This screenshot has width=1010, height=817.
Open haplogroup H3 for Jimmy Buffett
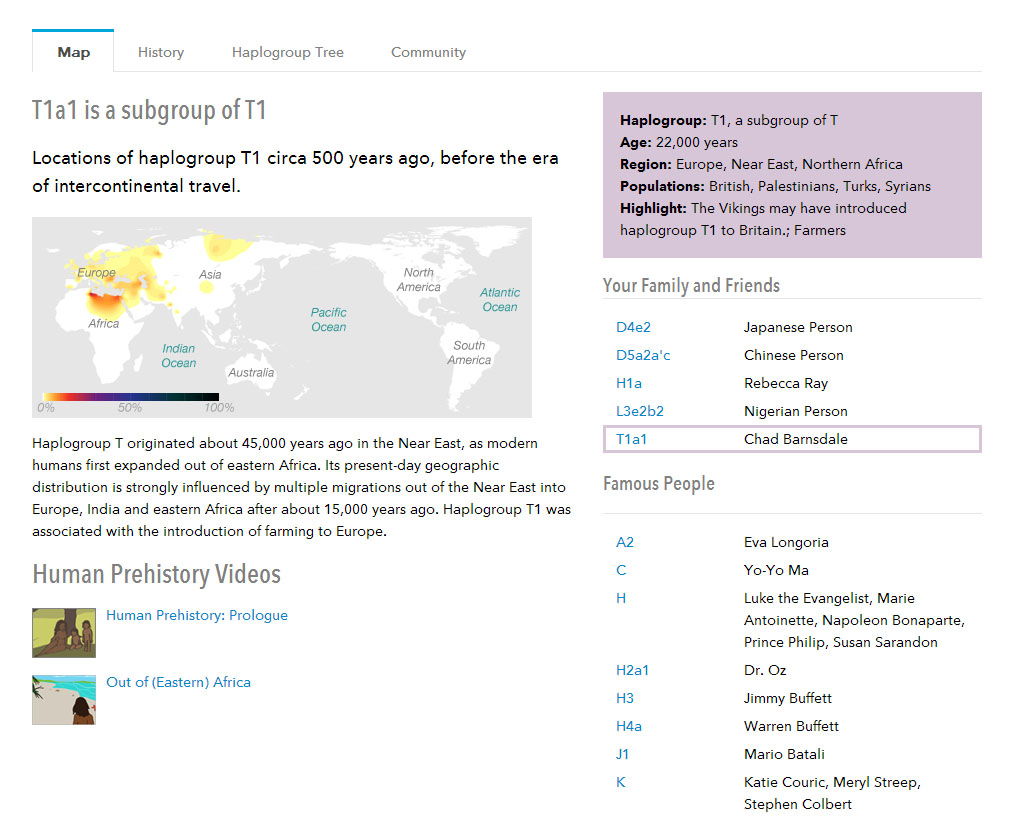click(625, 698)
